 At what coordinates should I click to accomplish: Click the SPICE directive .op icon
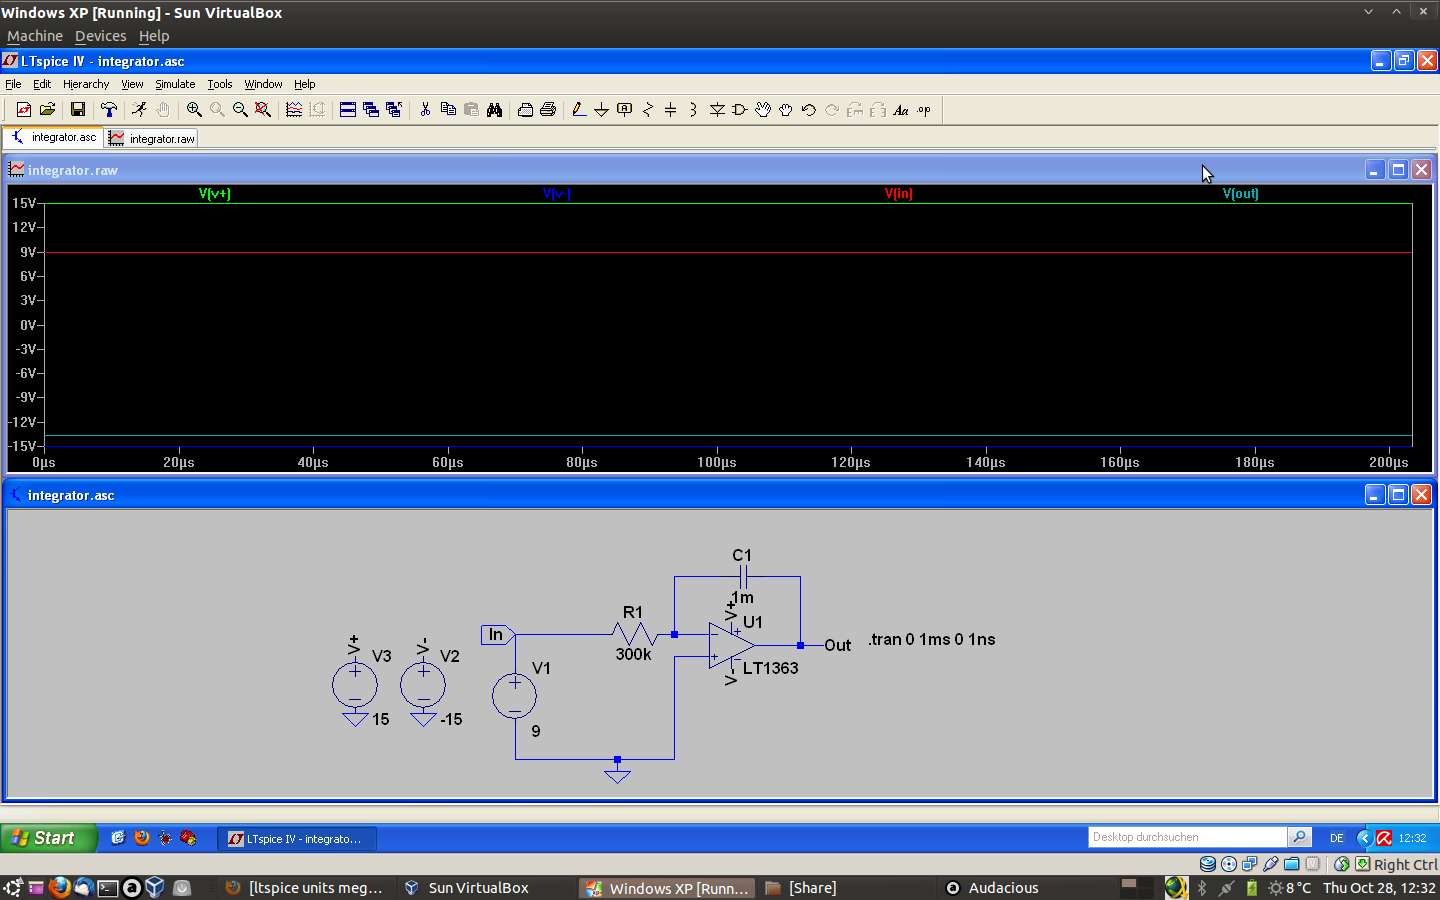click(x=924, y=110)
